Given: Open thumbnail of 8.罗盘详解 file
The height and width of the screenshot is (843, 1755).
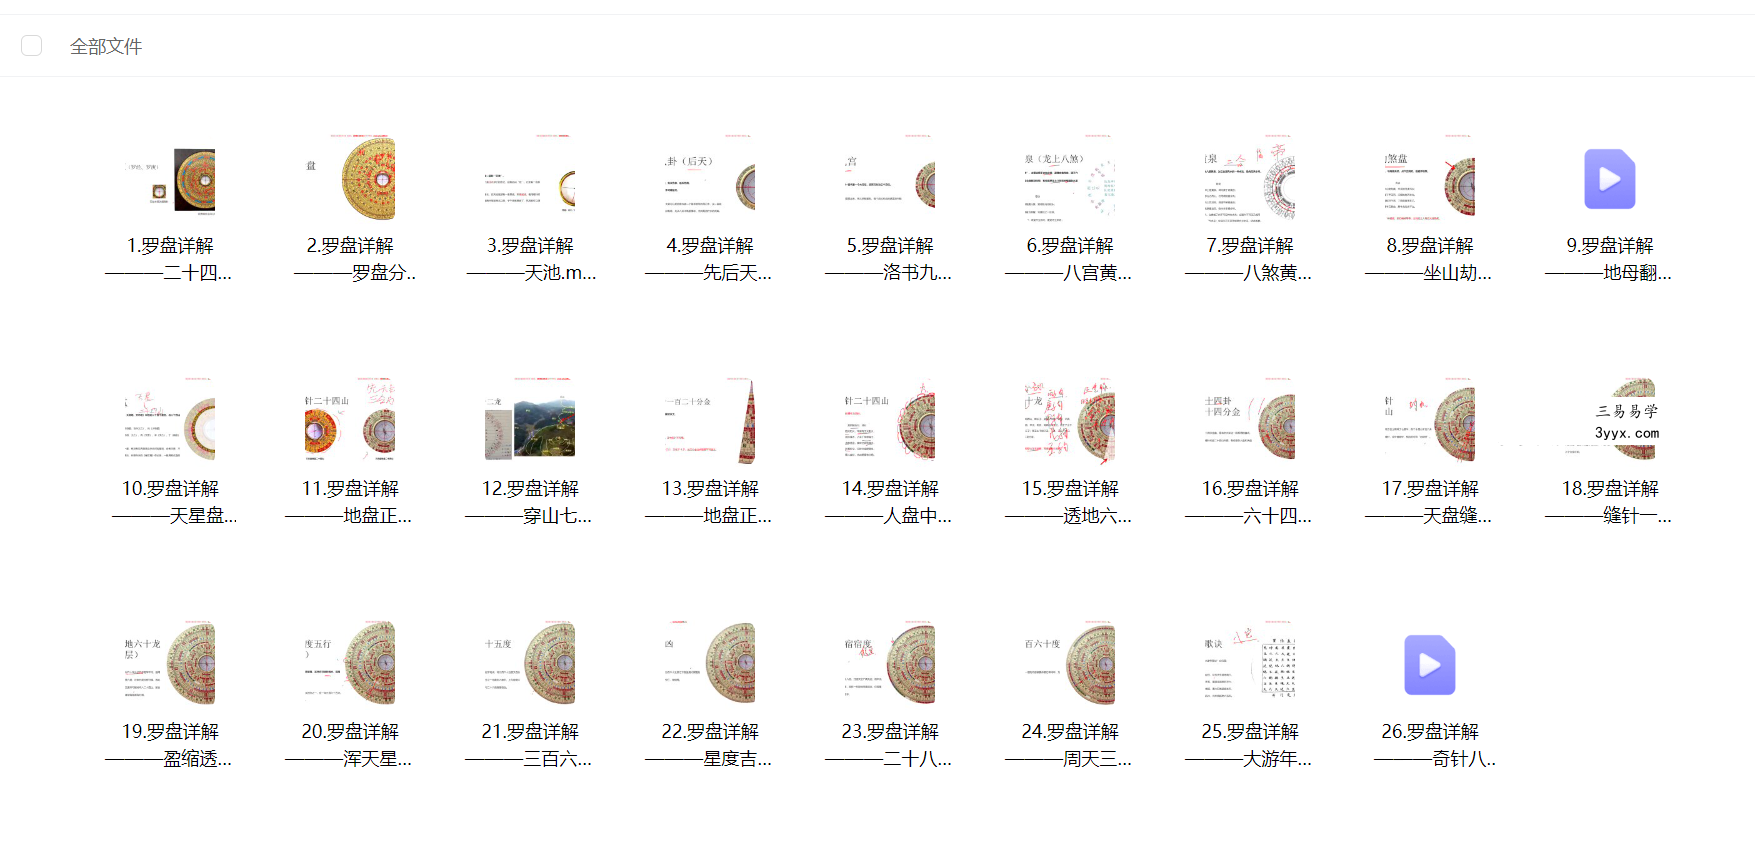Looking at the screenshot, I should pos(1430,179).
